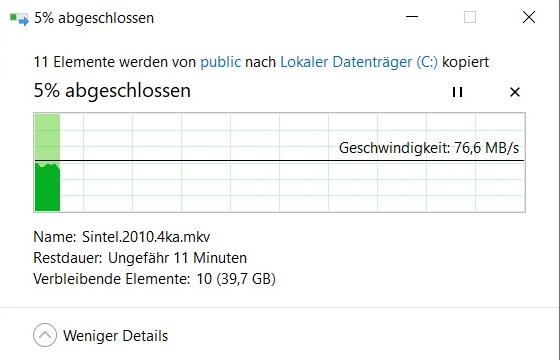Click the 'Weniger Details' label
Viewport: 560px width, 360px height.
(115, 336)
